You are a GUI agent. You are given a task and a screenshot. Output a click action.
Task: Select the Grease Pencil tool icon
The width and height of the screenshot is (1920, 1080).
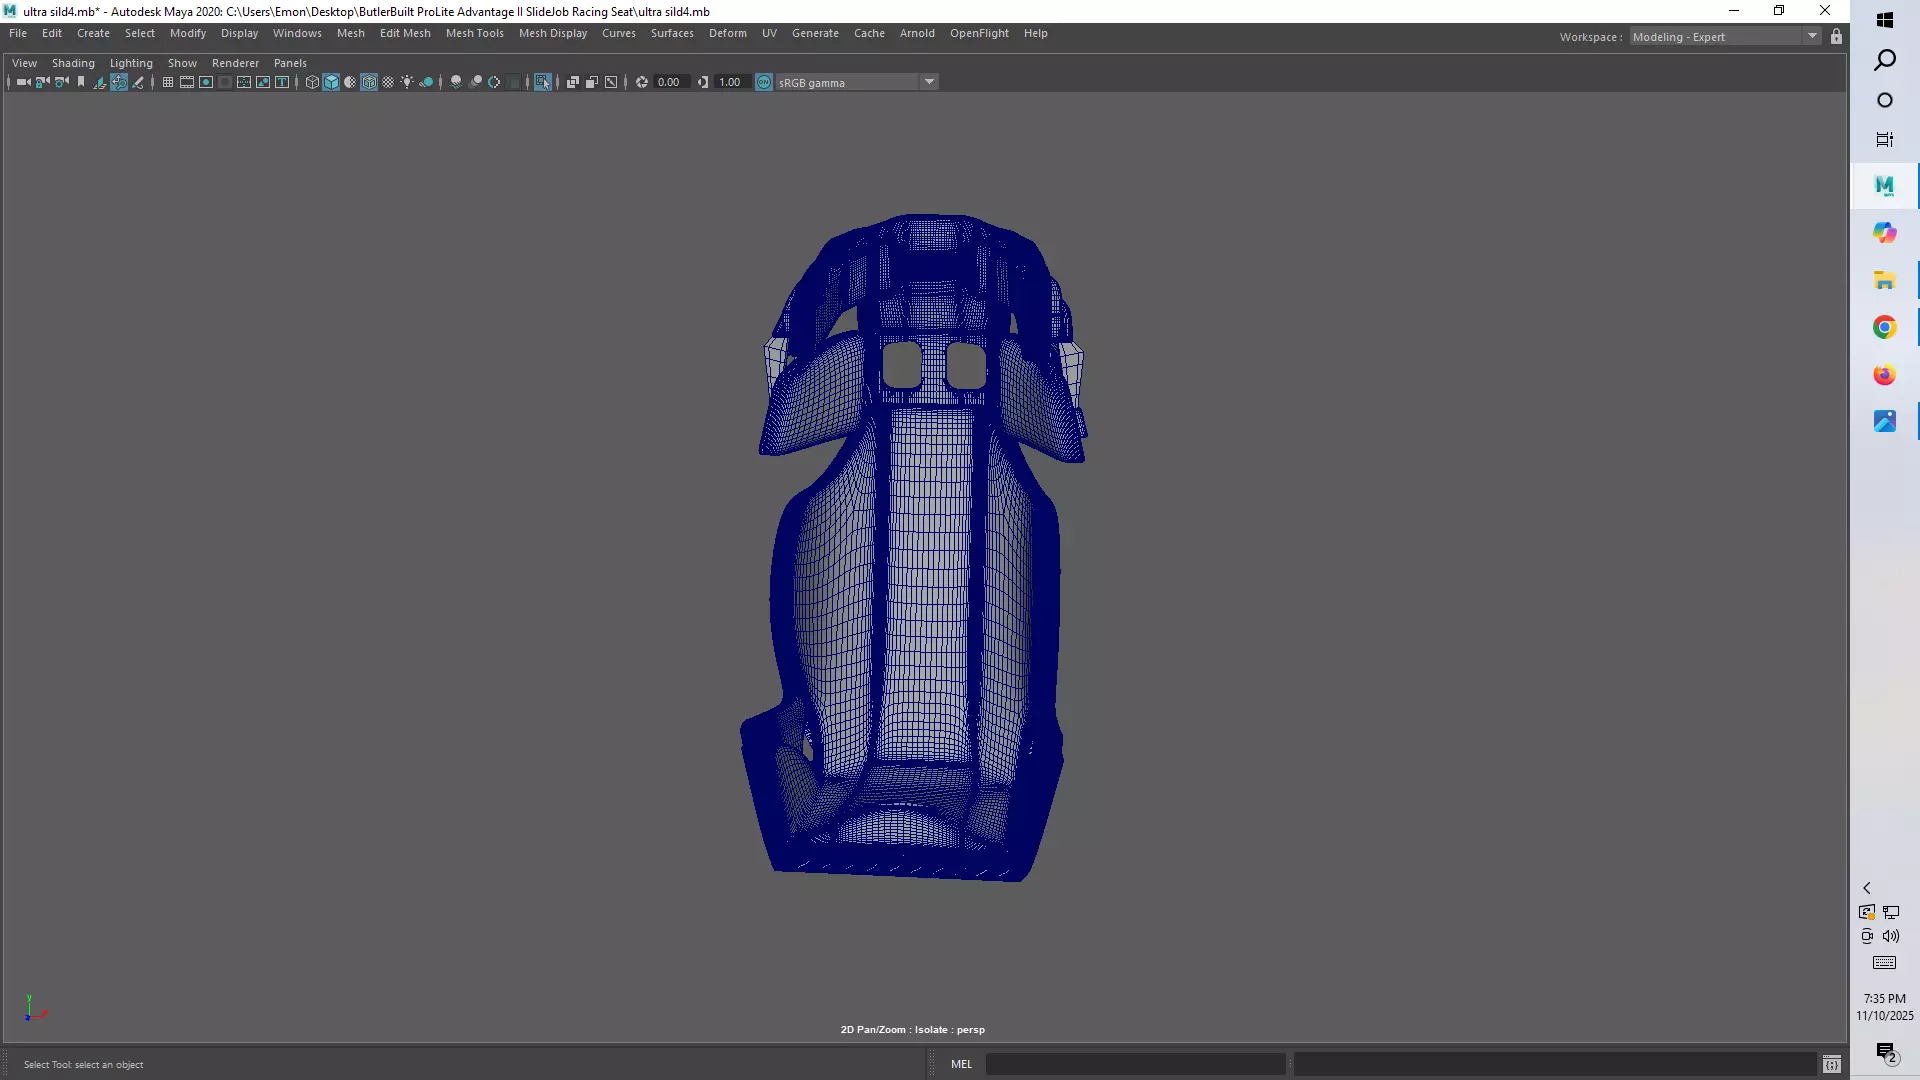pyautogui.click(x=138, y=82)
